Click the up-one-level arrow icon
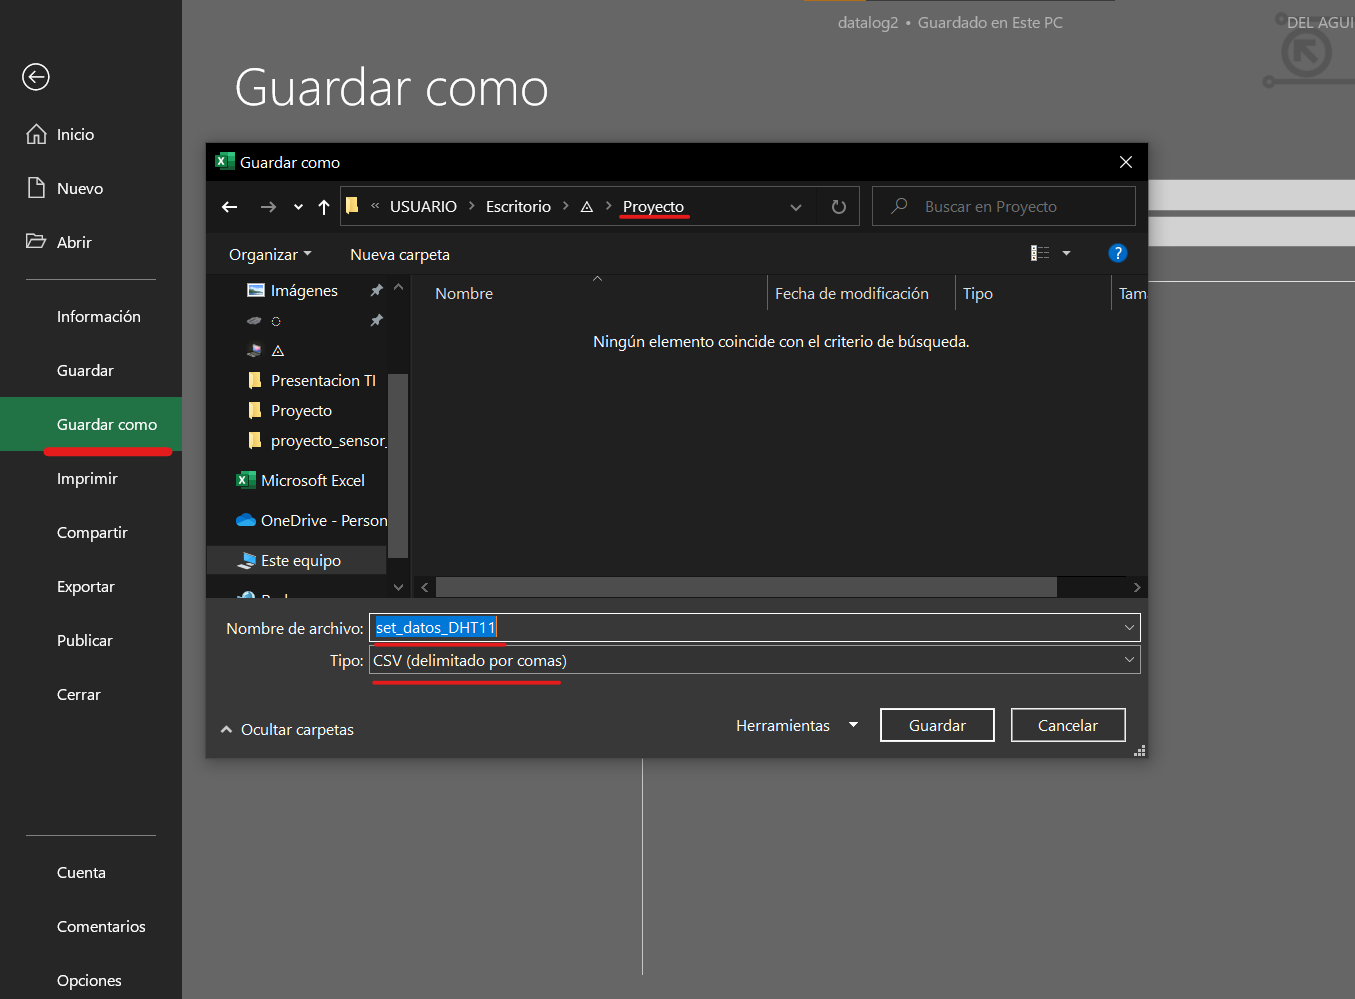This screenshot has height=999, width=1355. (323, 206)
